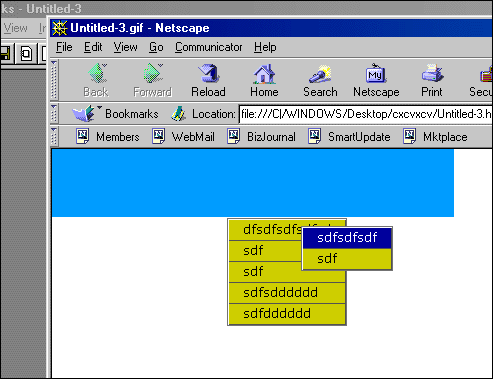Click the Forward navigation icon
The height and width of the screenshot is (379, 493).
(153, 73)
